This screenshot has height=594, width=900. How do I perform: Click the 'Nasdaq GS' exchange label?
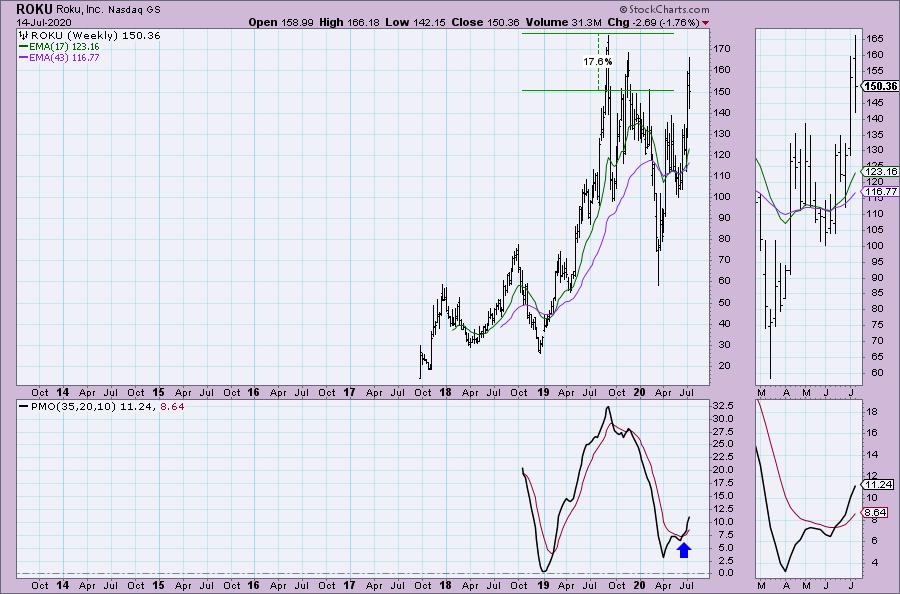click(134, 10)
